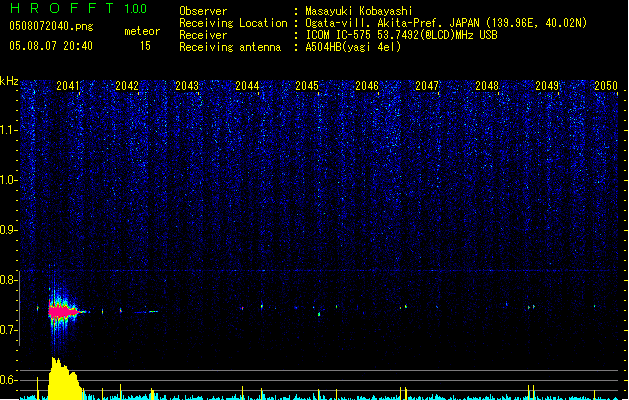Screen dimensions: 629x400
Task: Select observer name Masayuki Kobayashi
Action: (359, 11)
